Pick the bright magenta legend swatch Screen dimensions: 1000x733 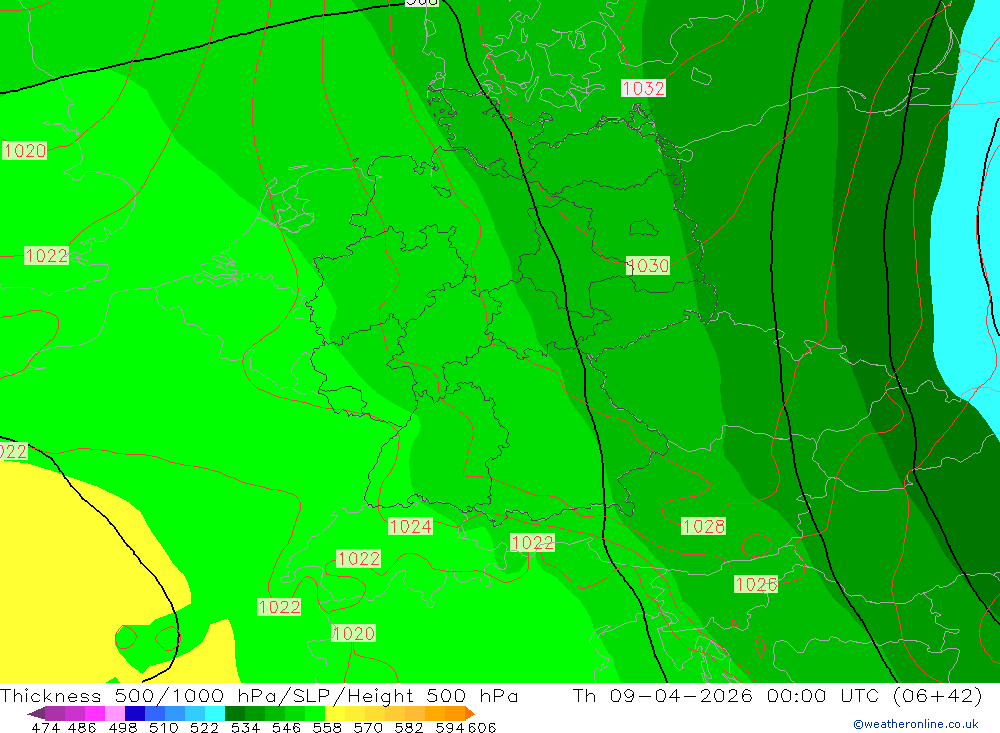(x=93, y=713)
